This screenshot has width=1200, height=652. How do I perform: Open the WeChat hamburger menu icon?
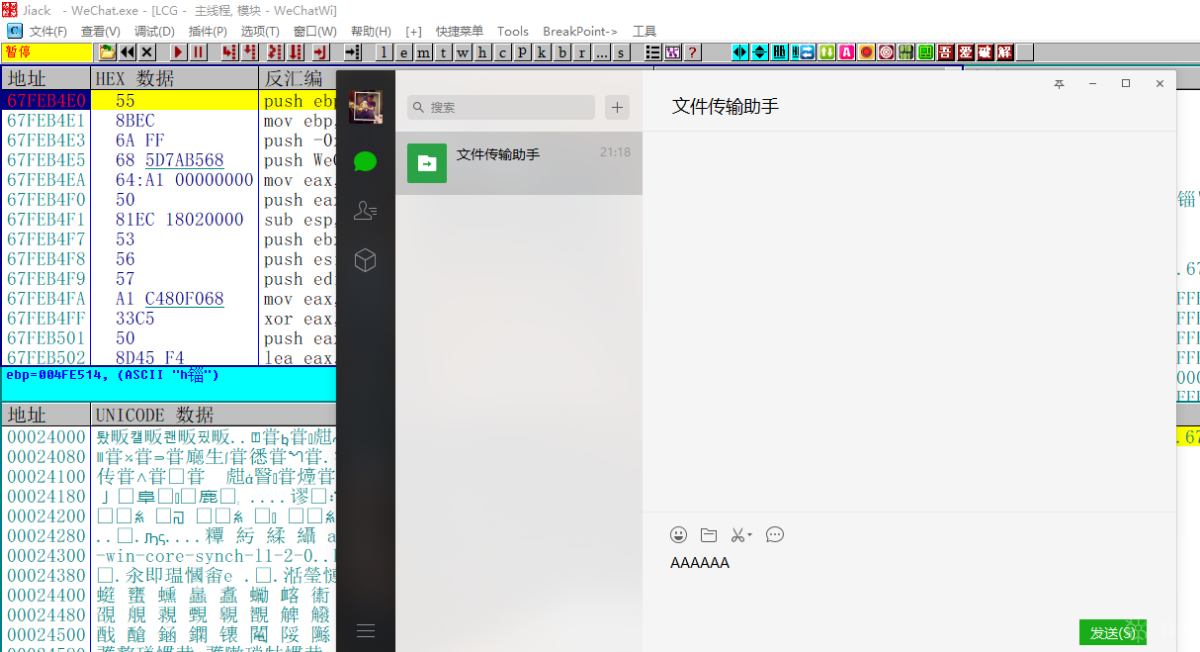365,631
